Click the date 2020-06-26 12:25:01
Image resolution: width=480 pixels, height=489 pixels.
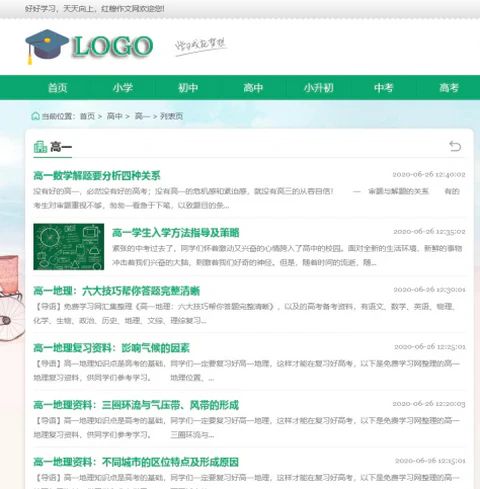(430, 347)
